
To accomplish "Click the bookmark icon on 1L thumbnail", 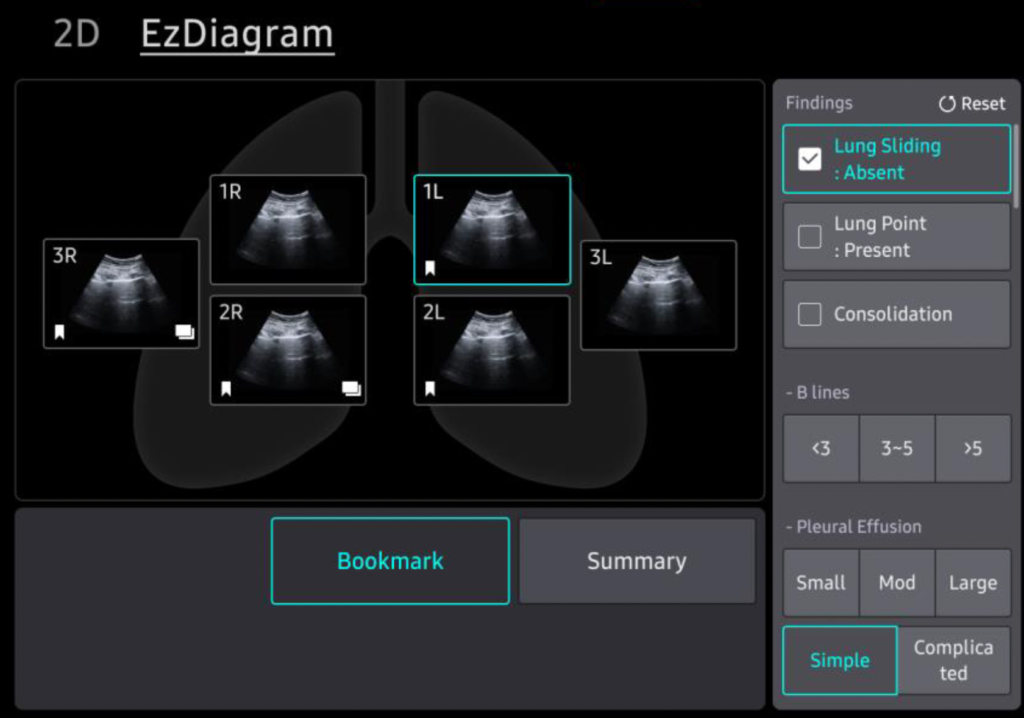I will [x=430, y=268].
